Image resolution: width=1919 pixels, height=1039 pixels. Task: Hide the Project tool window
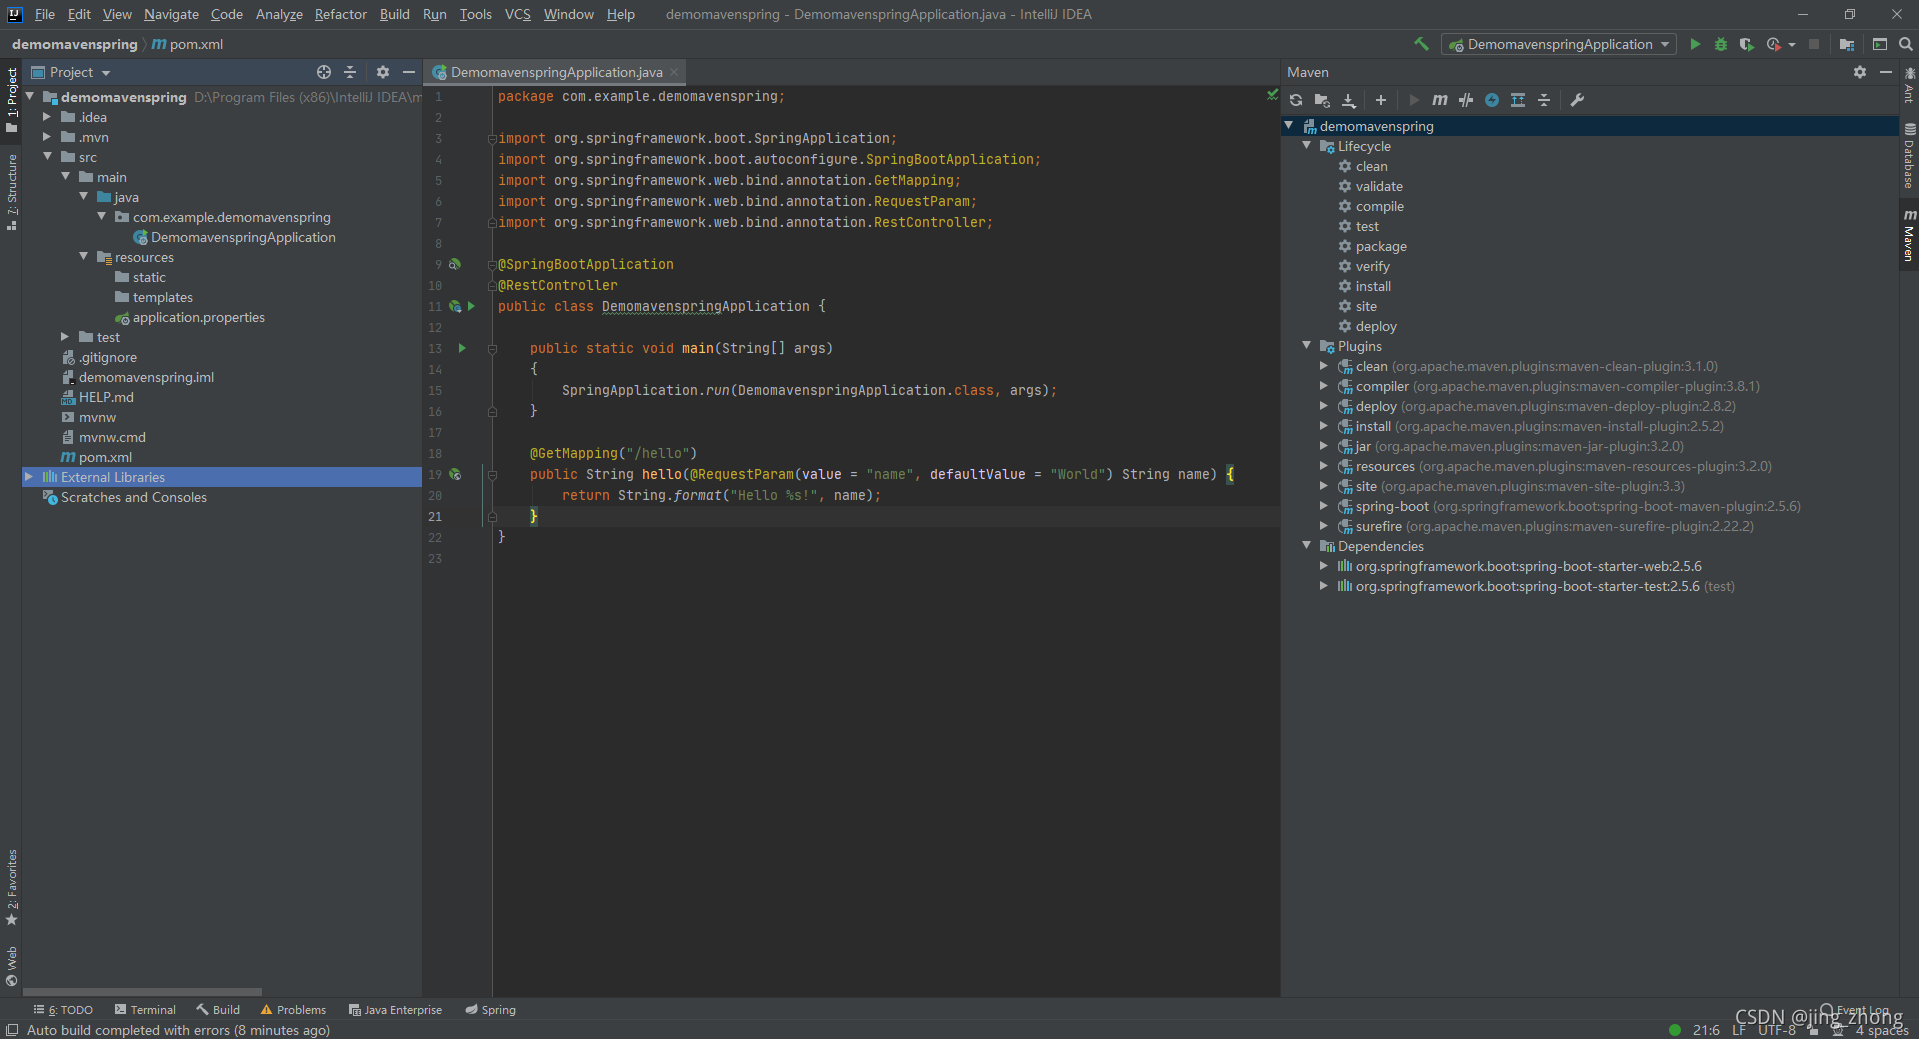coord(409,72)
